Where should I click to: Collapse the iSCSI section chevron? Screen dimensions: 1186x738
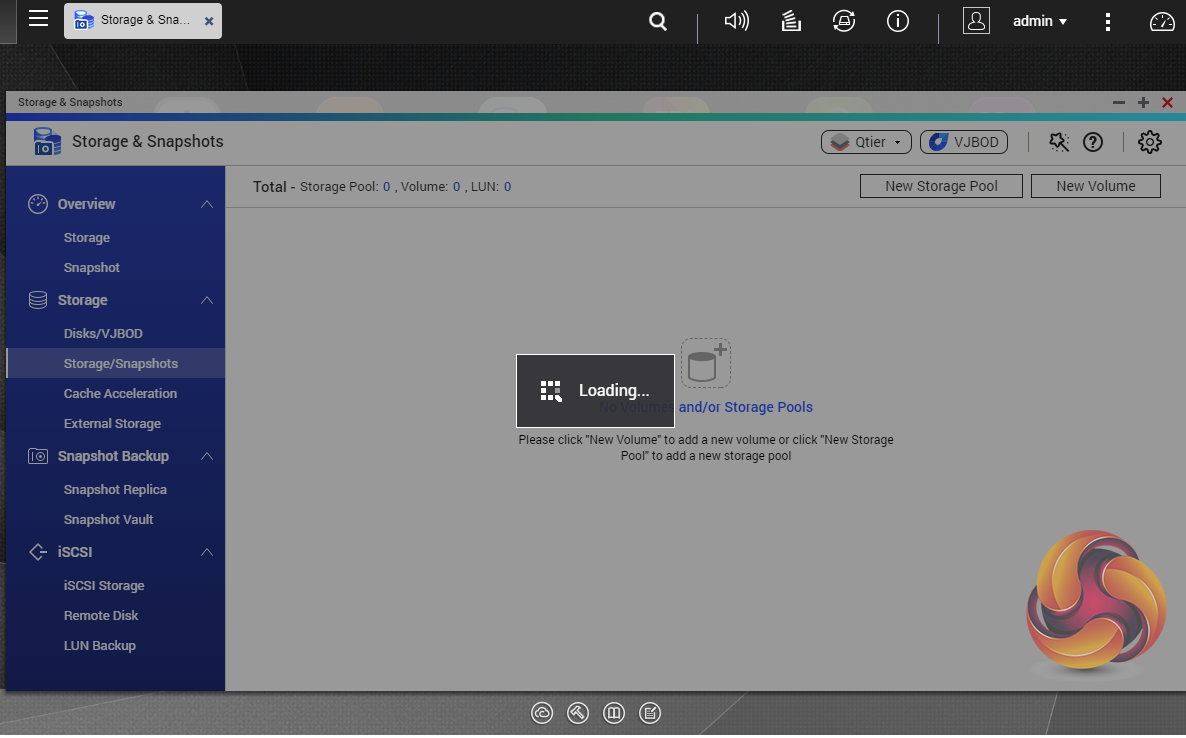[206, 552]
